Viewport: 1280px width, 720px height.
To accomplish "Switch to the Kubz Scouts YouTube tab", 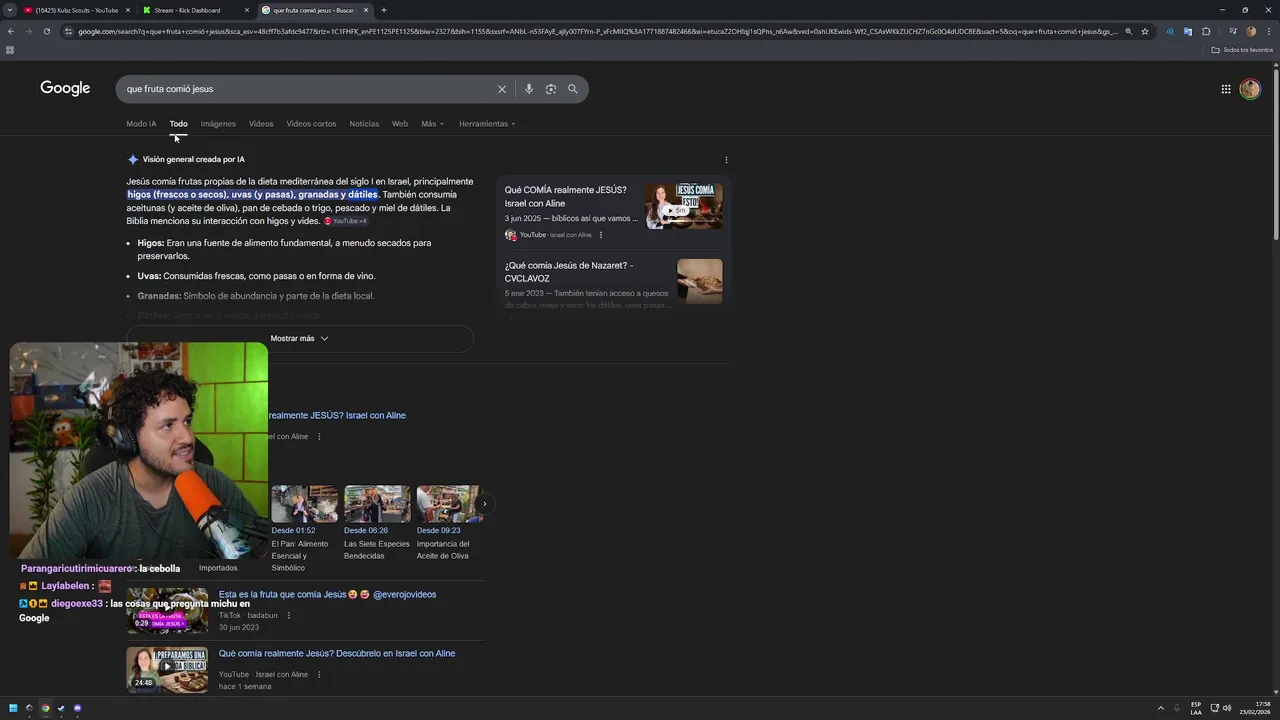I will (77, 10).
